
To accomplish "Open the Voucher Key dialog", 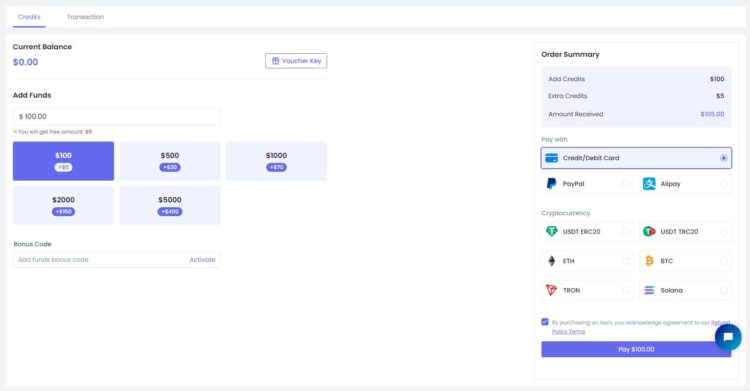I will coord(296,61).
